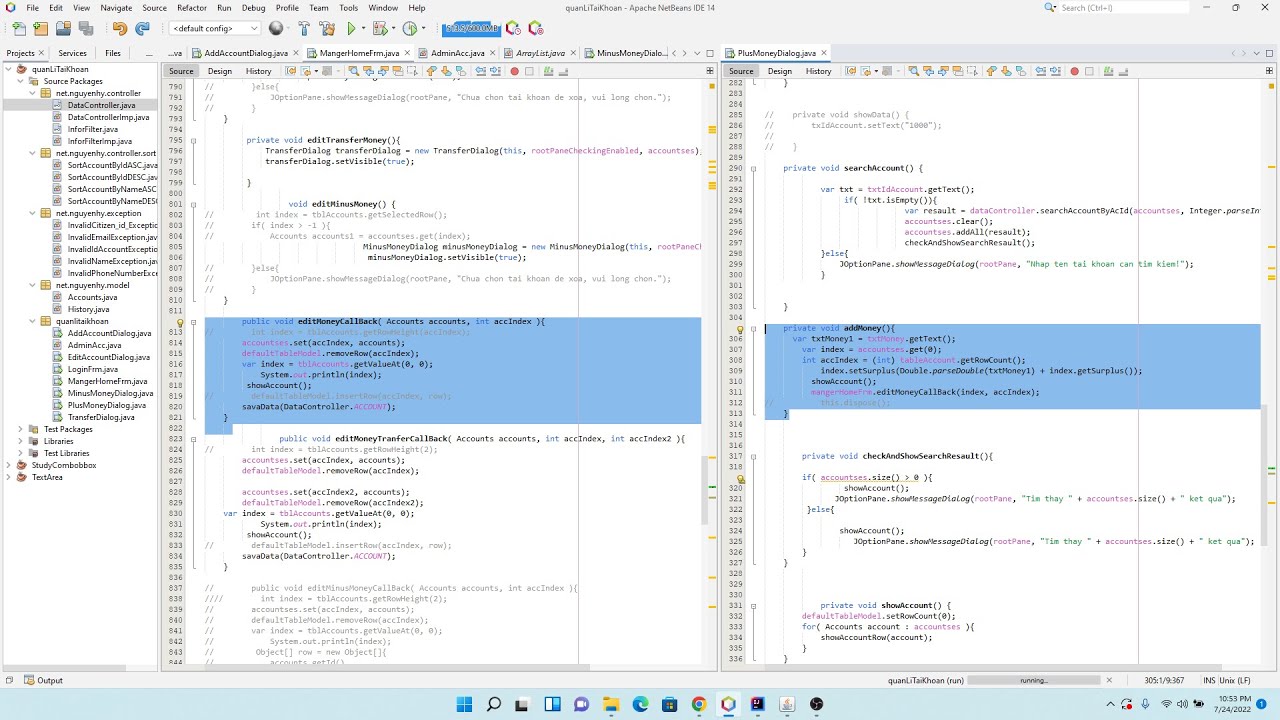
Task: Click the Profile Project icon
Action: tap(409, 29)
